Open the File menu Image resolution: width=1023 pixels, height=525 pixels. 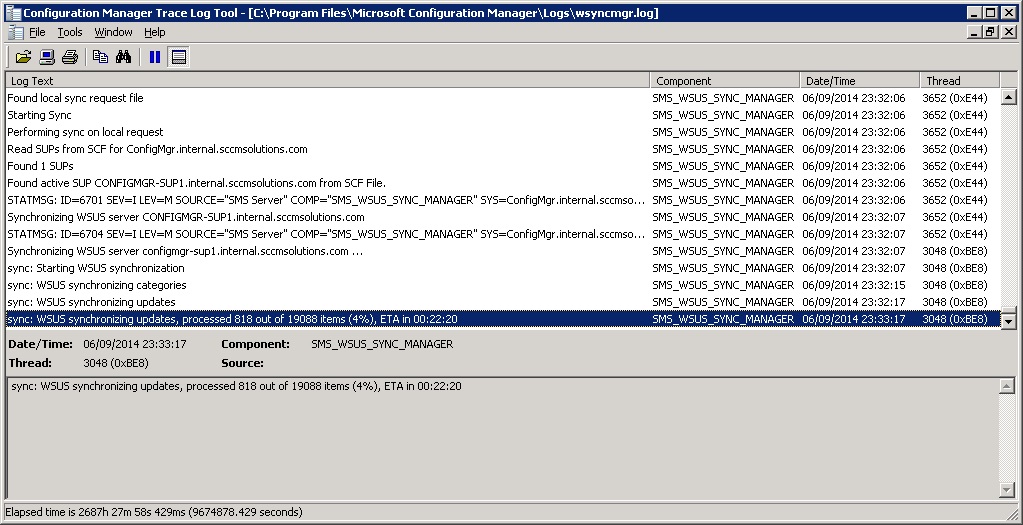(37, 32)
